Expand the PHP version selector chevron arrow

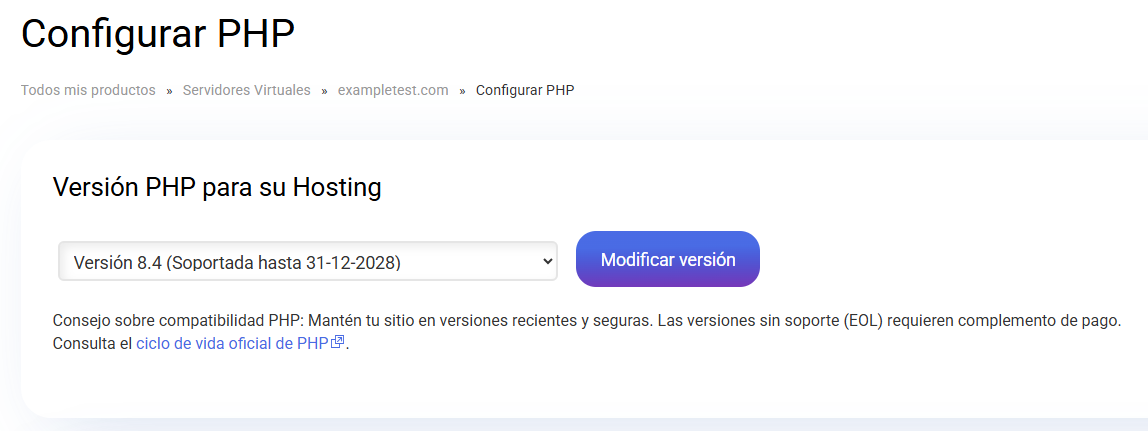[546, 261]
